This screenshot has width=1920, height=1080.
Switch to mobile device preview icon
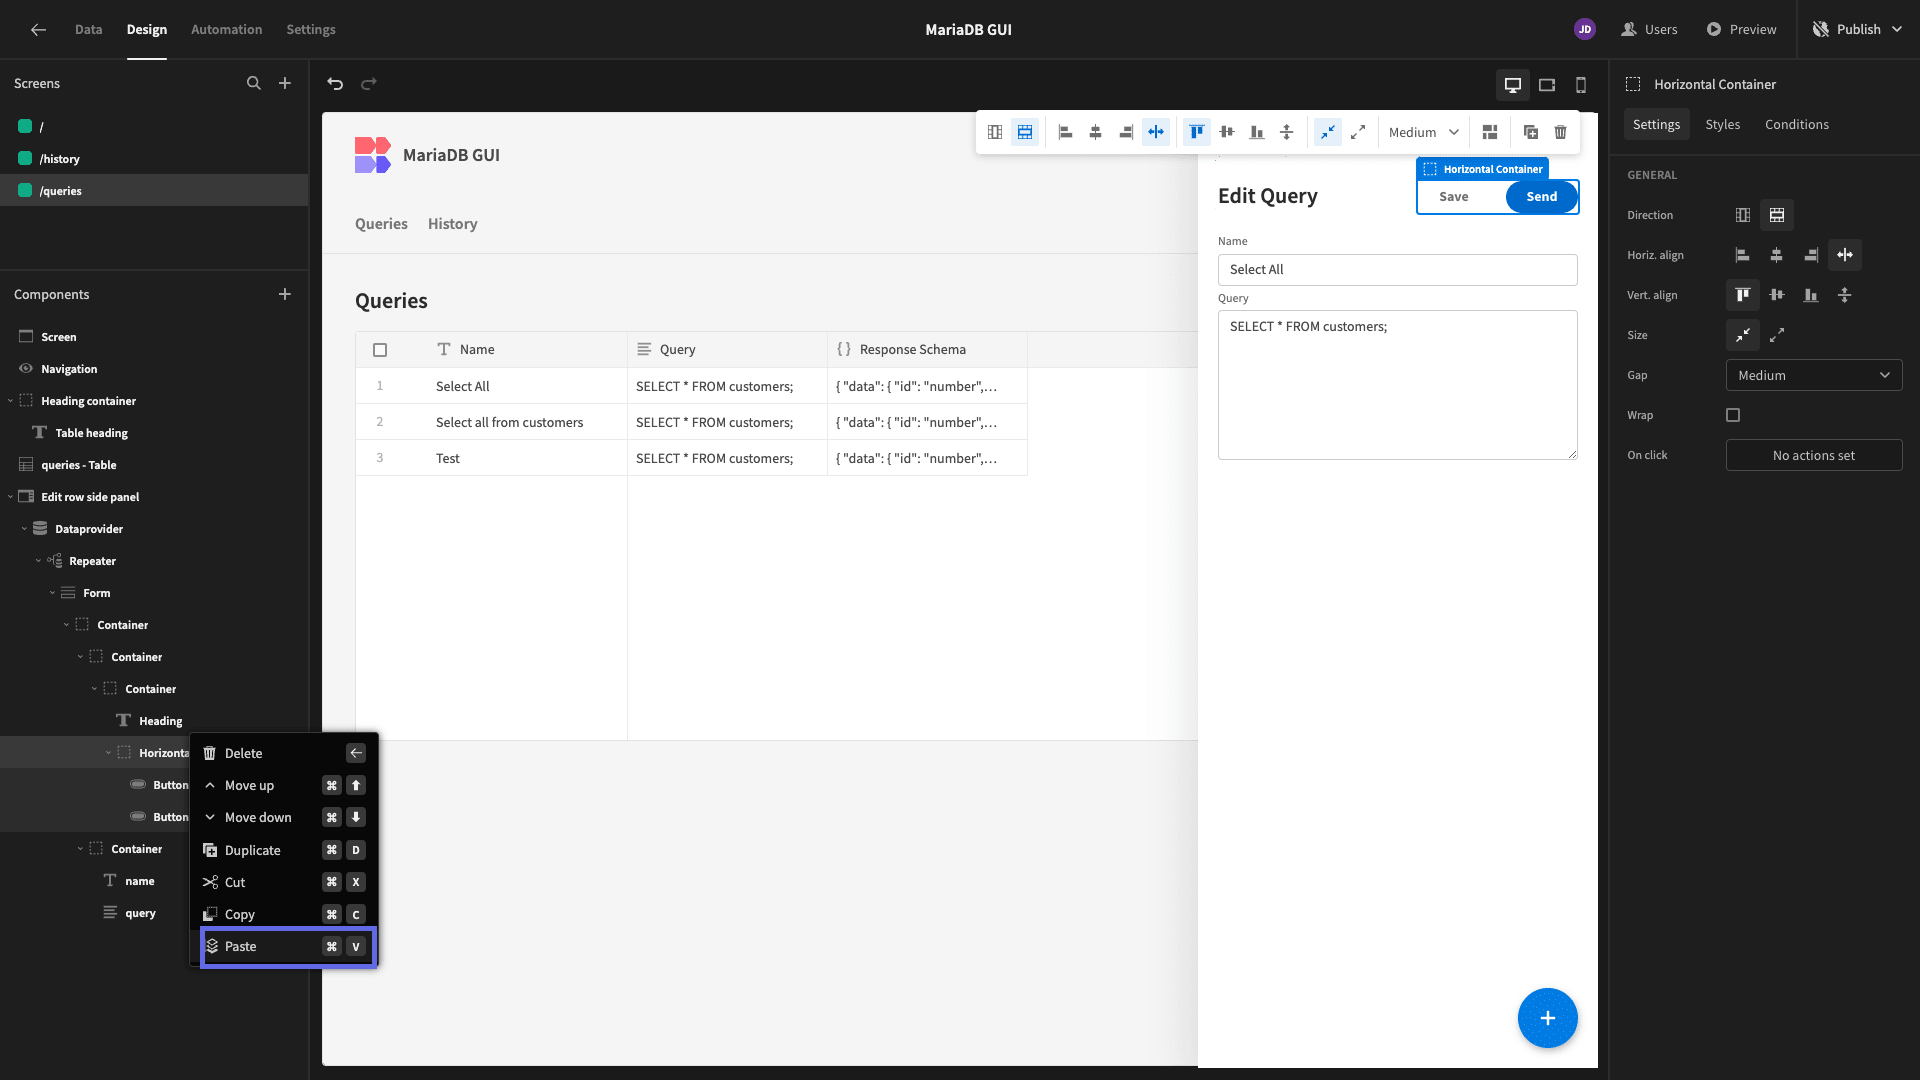tap(1581, 85)
